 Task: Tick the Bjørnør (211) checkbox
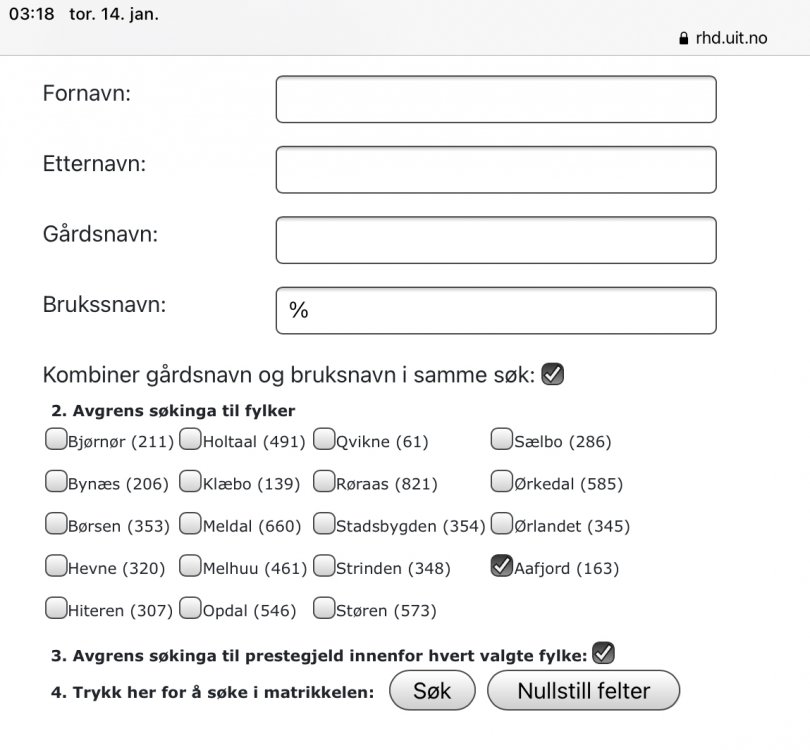[x=55, y=439]
